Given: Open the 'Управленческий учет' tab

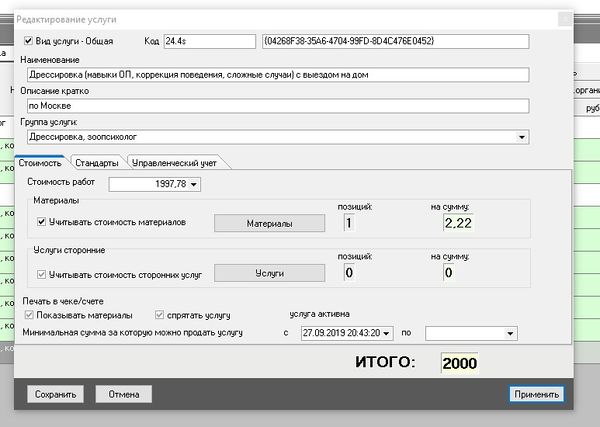Looking at the screenshot, I should [x=175, y=162].
